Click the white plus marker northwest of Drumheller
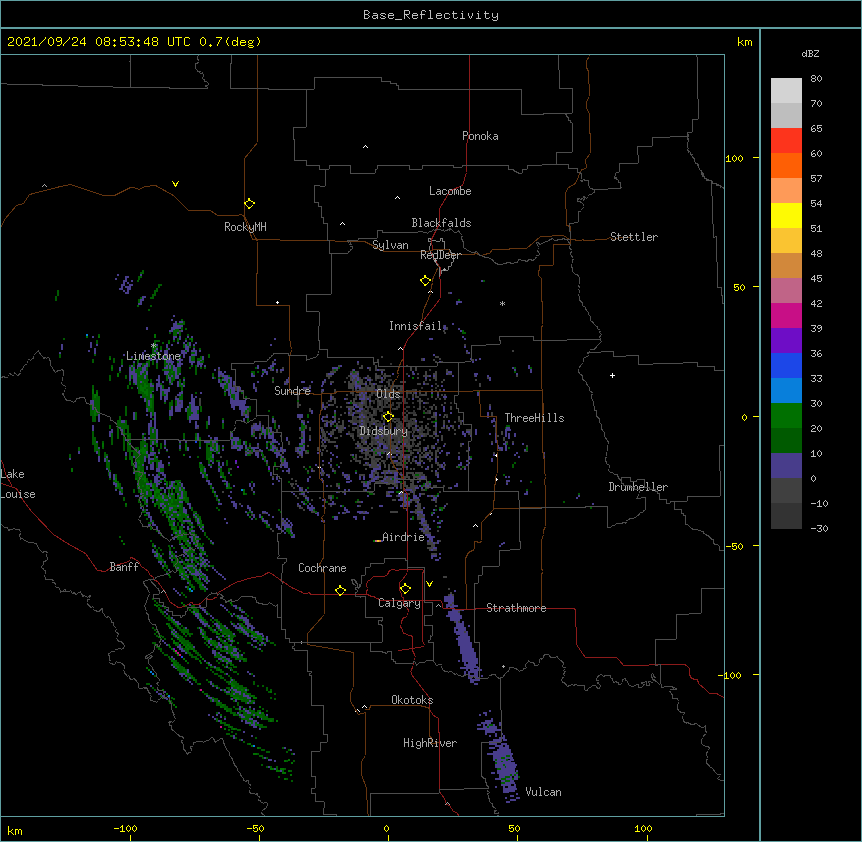The image size is (862, 842). tap(612, 375)
